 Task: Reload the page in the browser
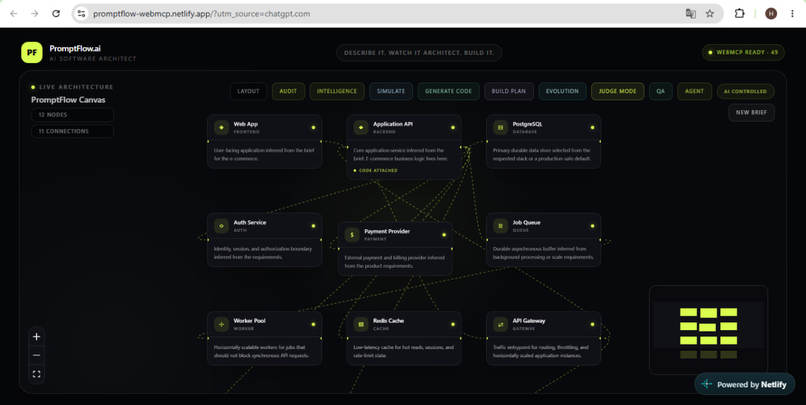(x=56, y=14)
